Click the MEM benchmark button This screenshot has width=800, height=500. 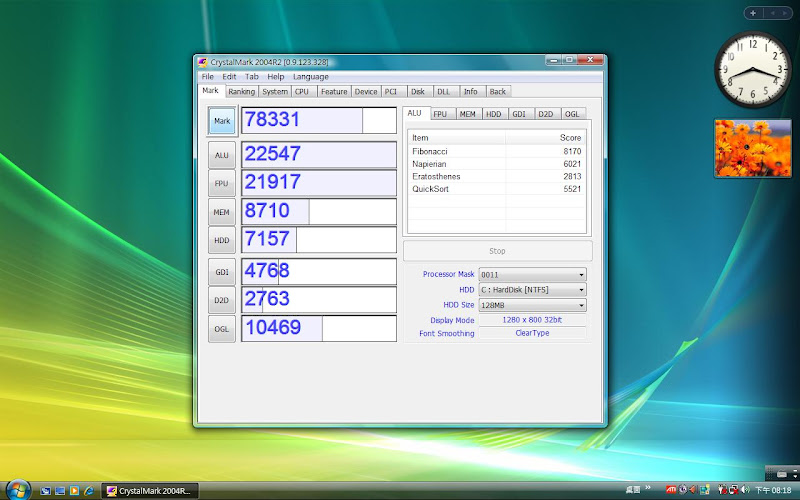221,212
